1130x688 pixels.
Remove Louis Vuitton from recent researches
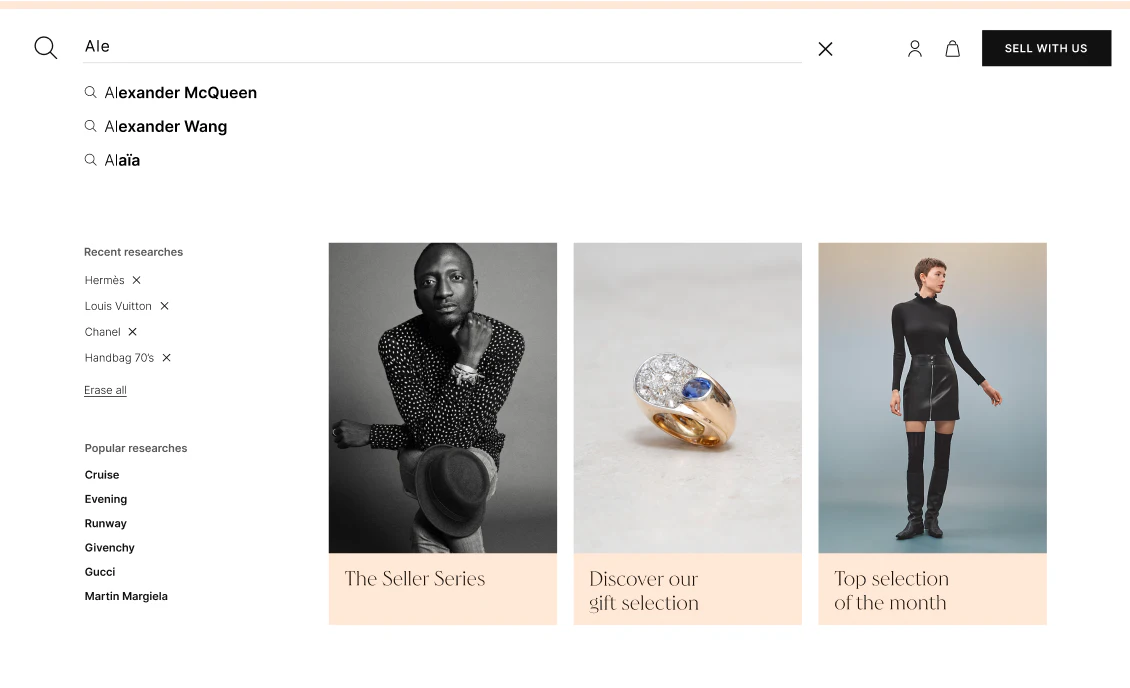[x=165, y=306]
